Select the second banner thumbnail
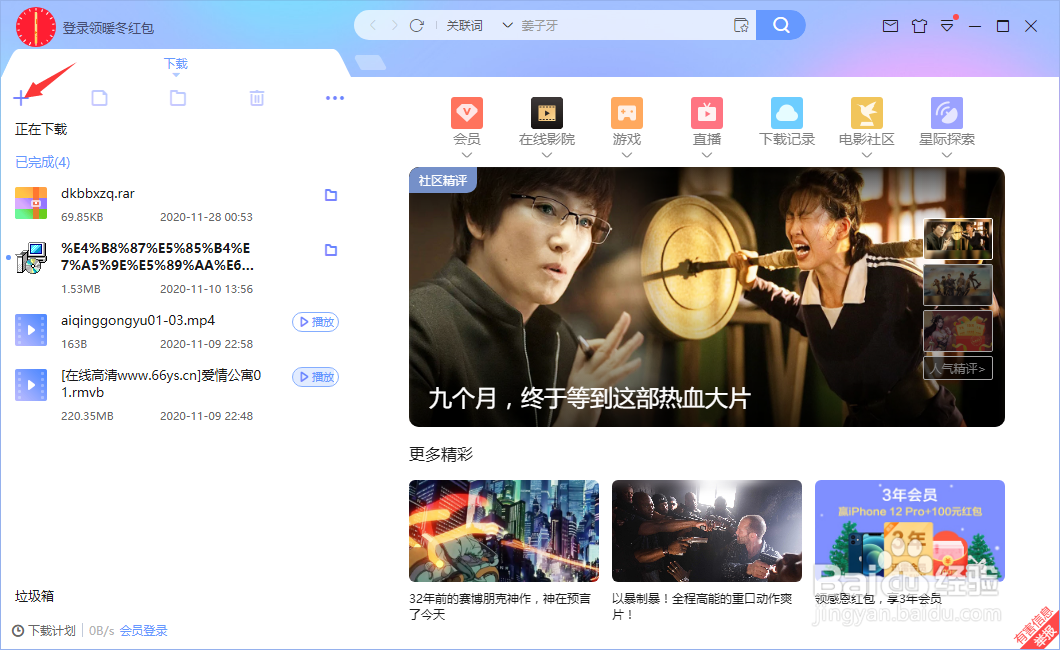This screenshot has height=650, width=1060. (958, 284)
